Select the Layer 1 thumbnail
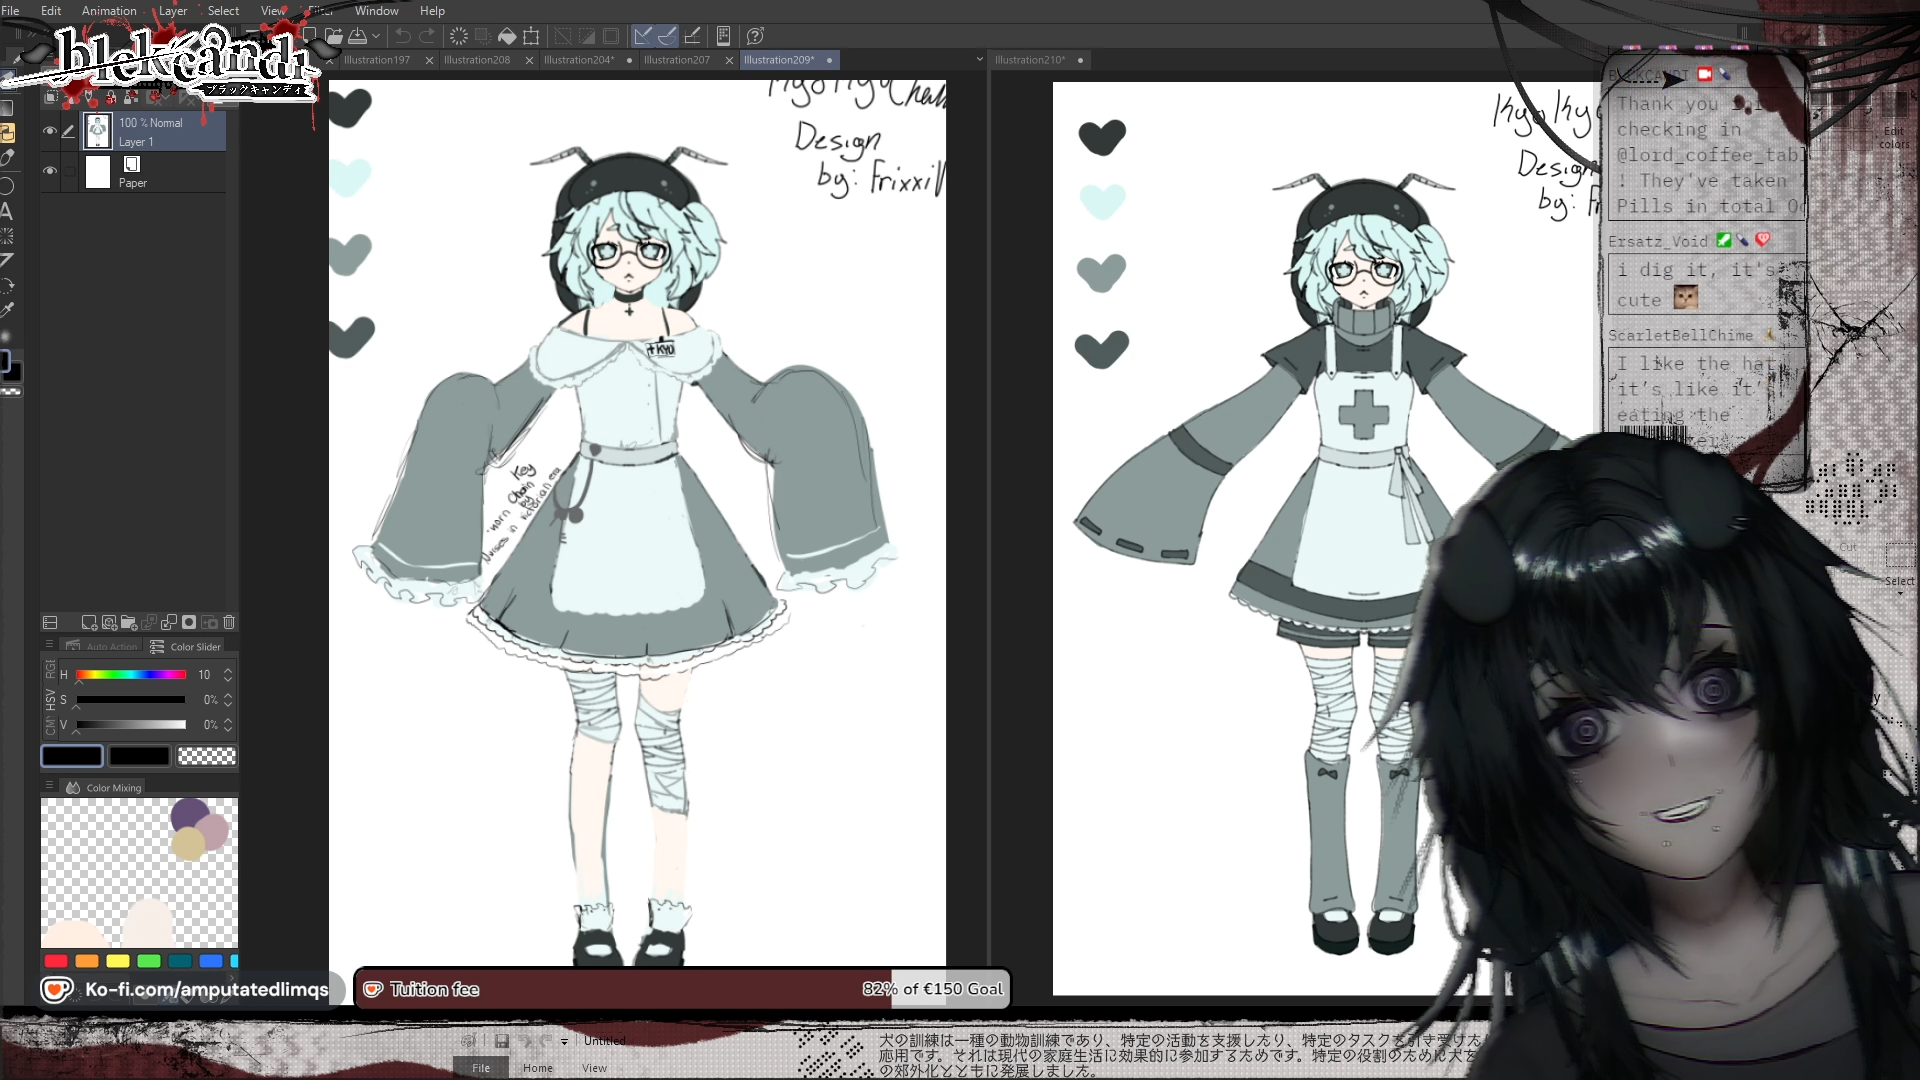 (x=98, y=131)
